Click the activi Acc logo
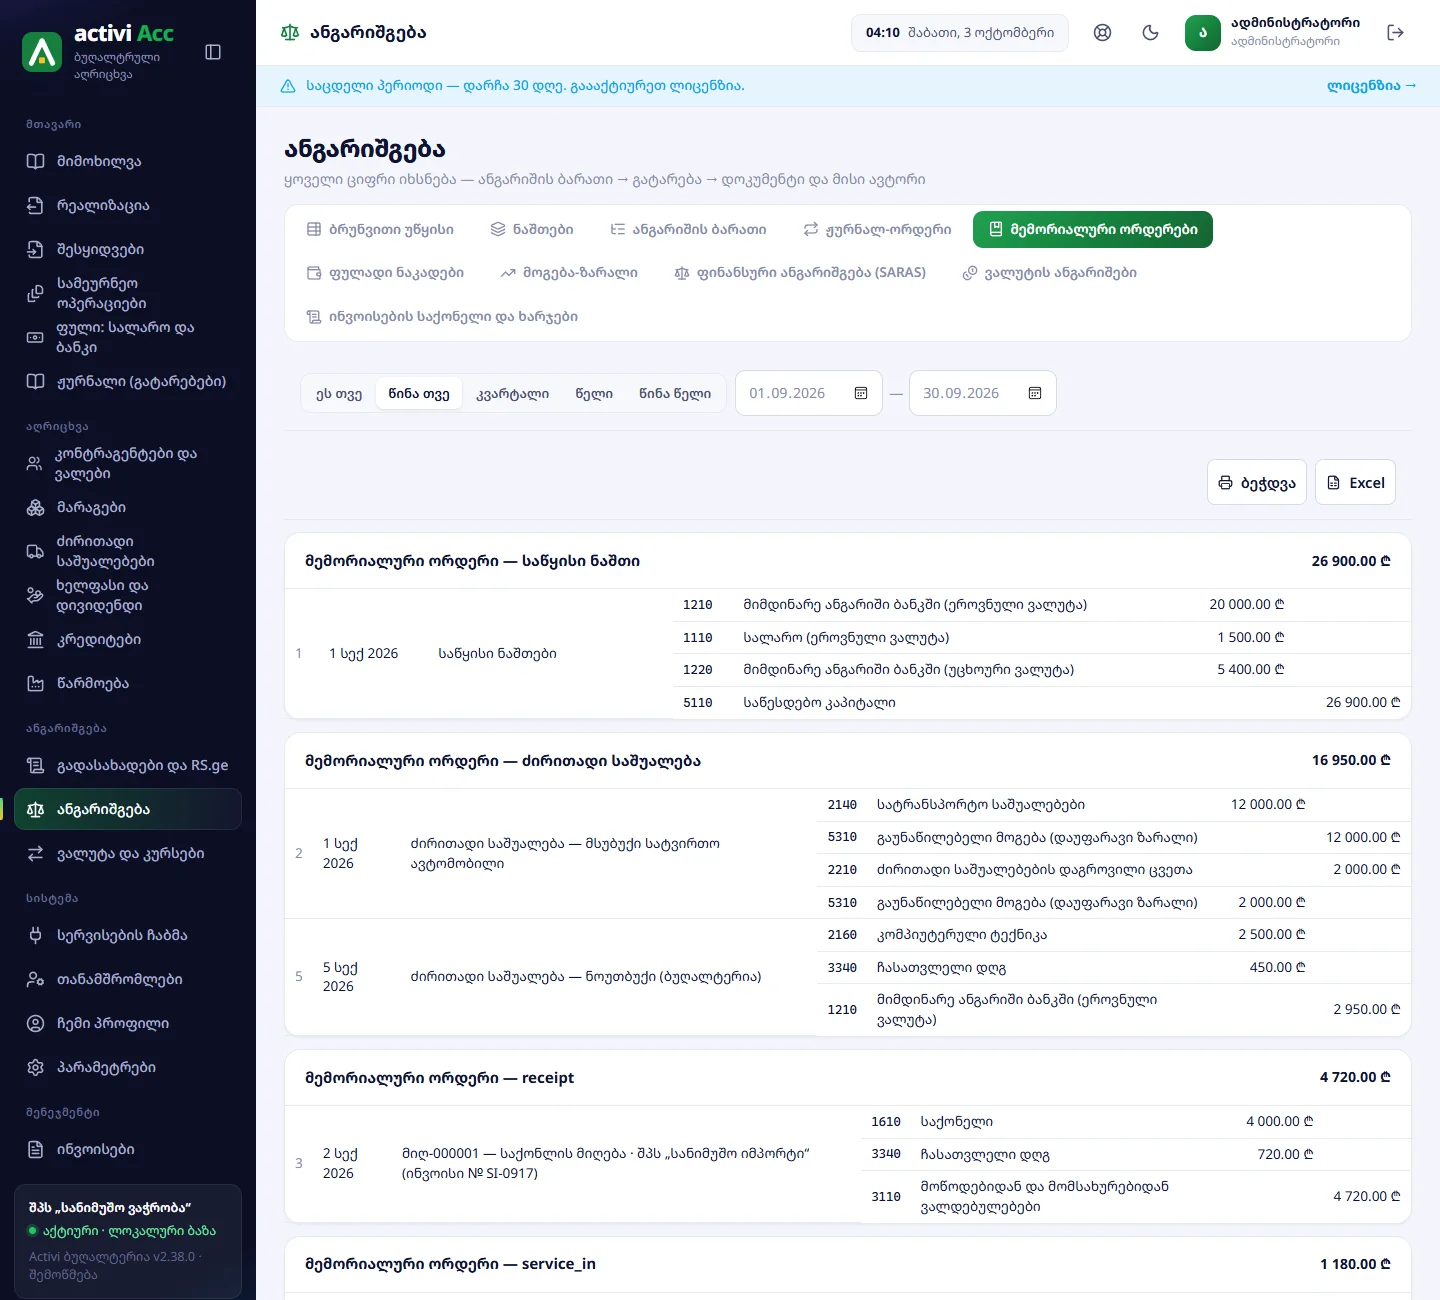The height and width of the screenshot is (1300, 1440). [42, 52]
